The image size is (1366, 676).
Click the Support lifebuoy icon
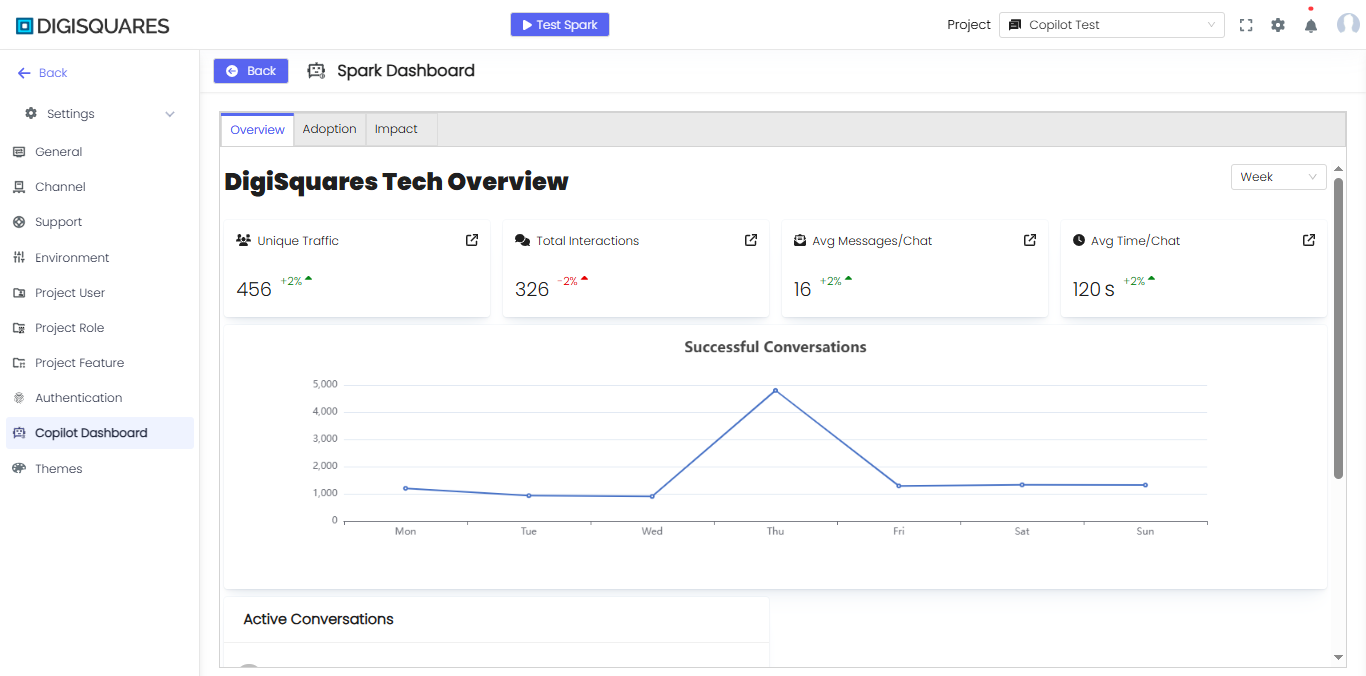19,222
